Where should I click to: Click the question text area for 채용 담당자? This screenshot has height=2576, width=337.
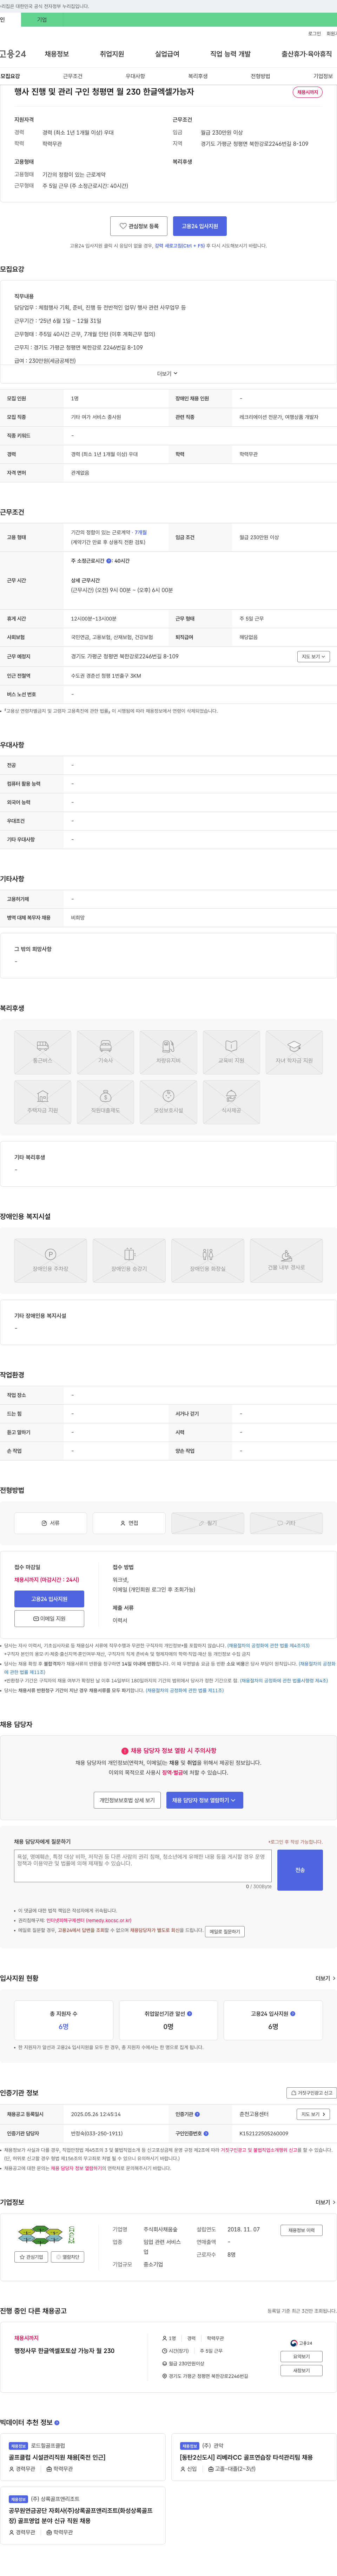(143, 1866)
